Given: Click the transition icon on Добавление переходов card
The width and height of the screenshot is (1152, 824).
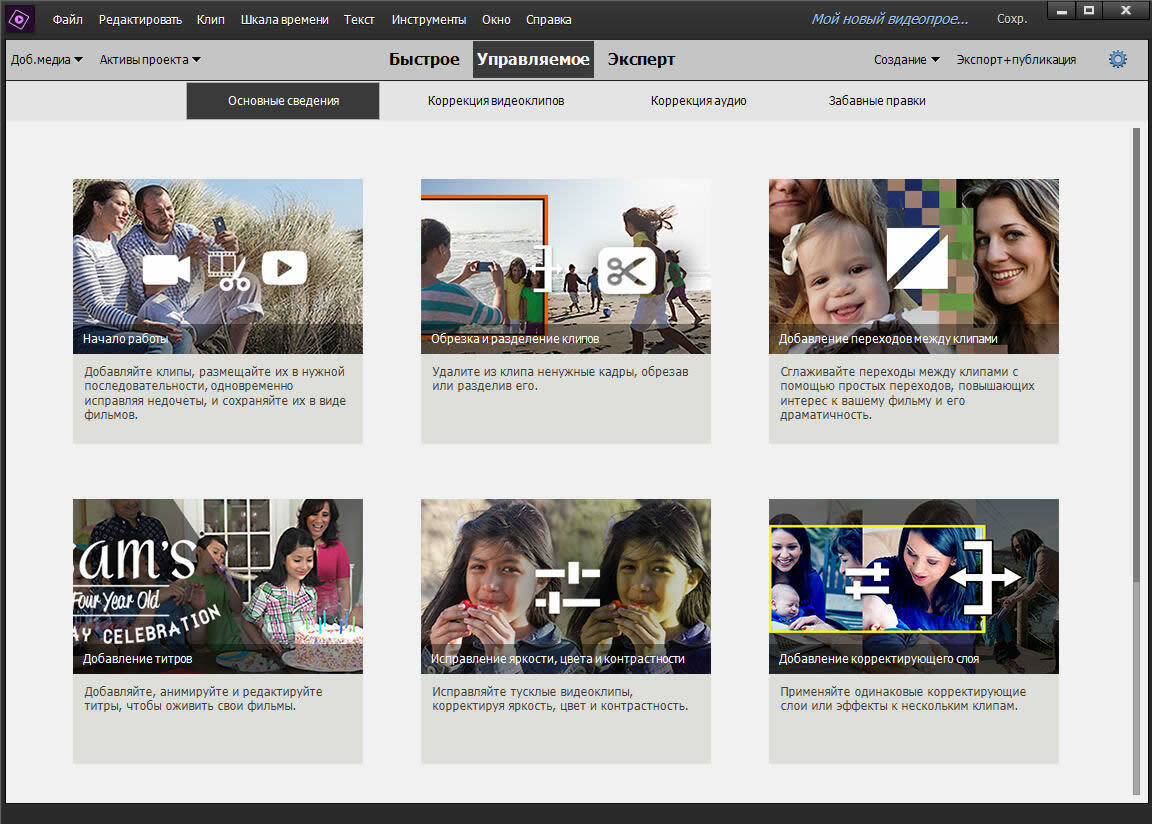Looking at the screenshot, I should click(x=917, y=258).
